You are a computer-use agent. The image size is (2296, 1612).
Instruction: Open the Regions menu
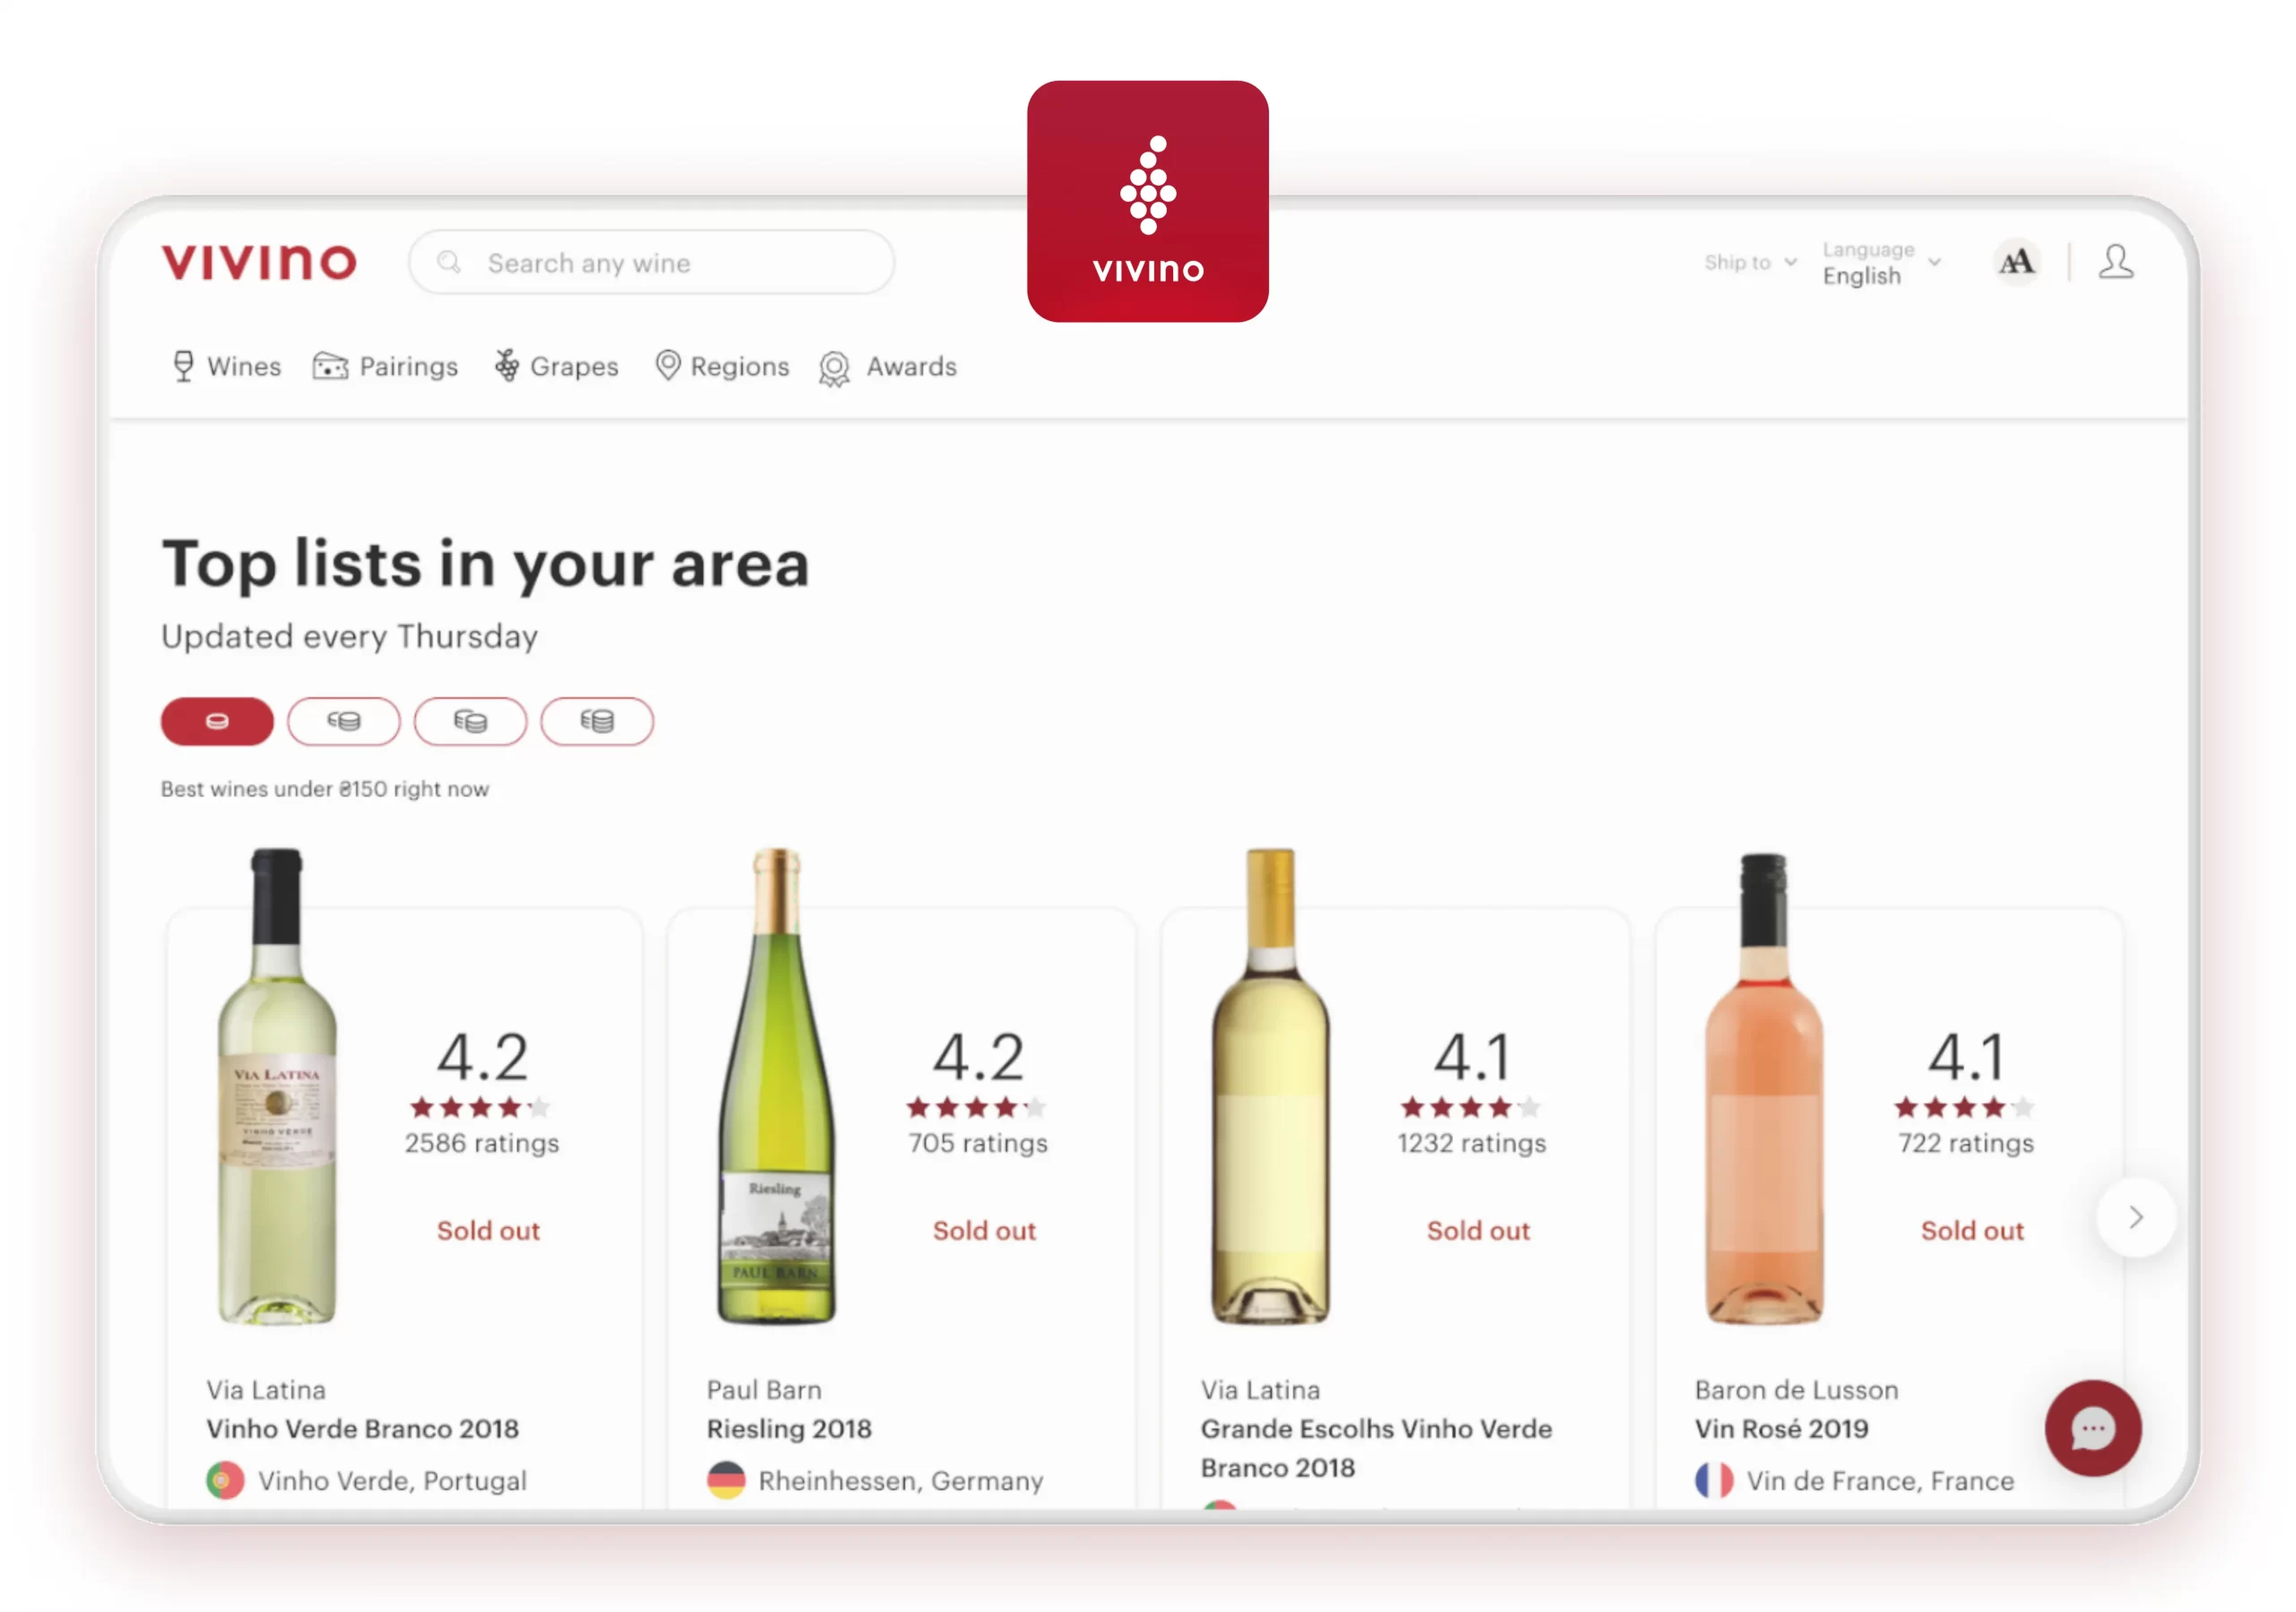pyautogui.click(x=722, y=367)
